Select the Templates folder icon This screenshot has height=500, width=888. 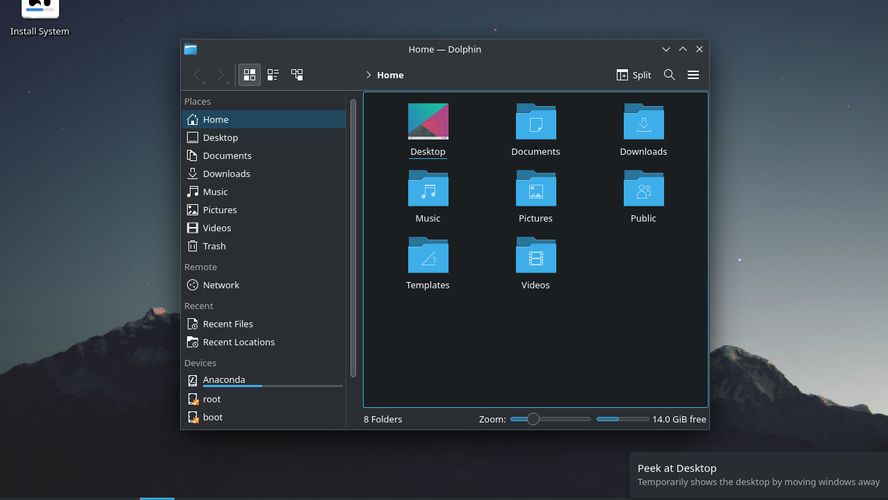click(428, 255)
